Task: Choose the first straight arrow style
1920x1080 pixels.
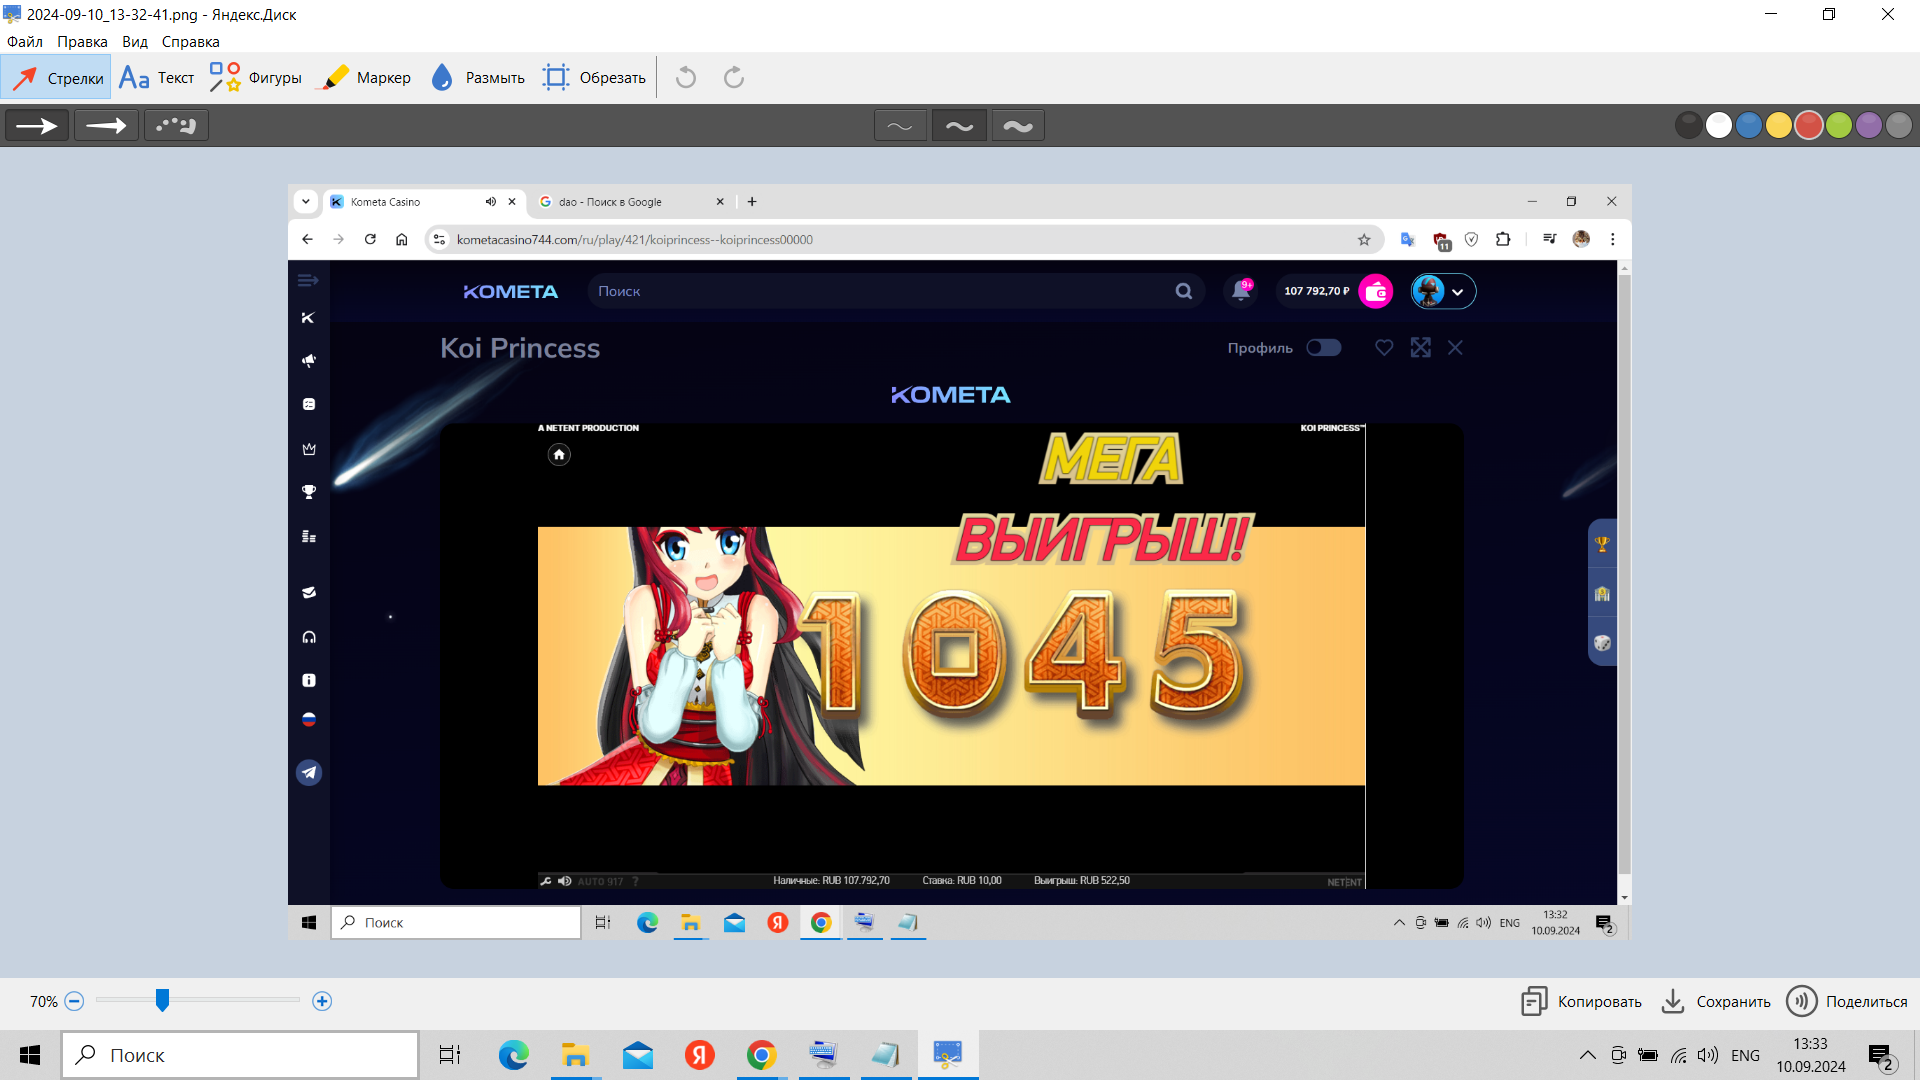Action: (37, 126)
